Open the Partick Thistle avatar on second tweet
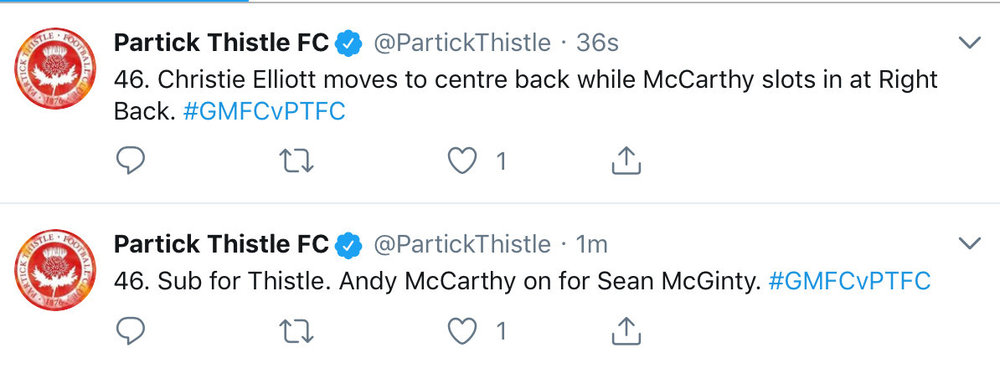 55,270
